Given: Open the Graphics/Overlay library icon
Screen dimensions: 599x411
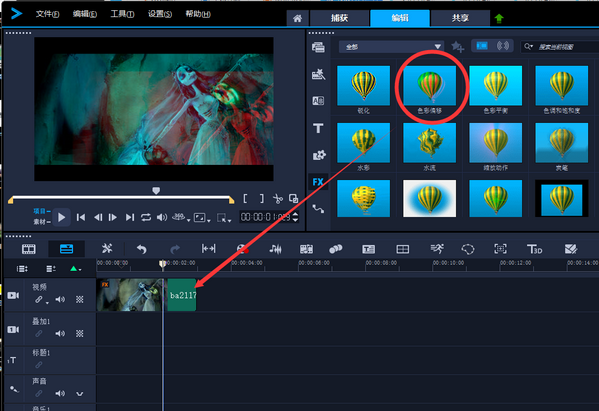Looking at the screenshot, I should [319, 155].
